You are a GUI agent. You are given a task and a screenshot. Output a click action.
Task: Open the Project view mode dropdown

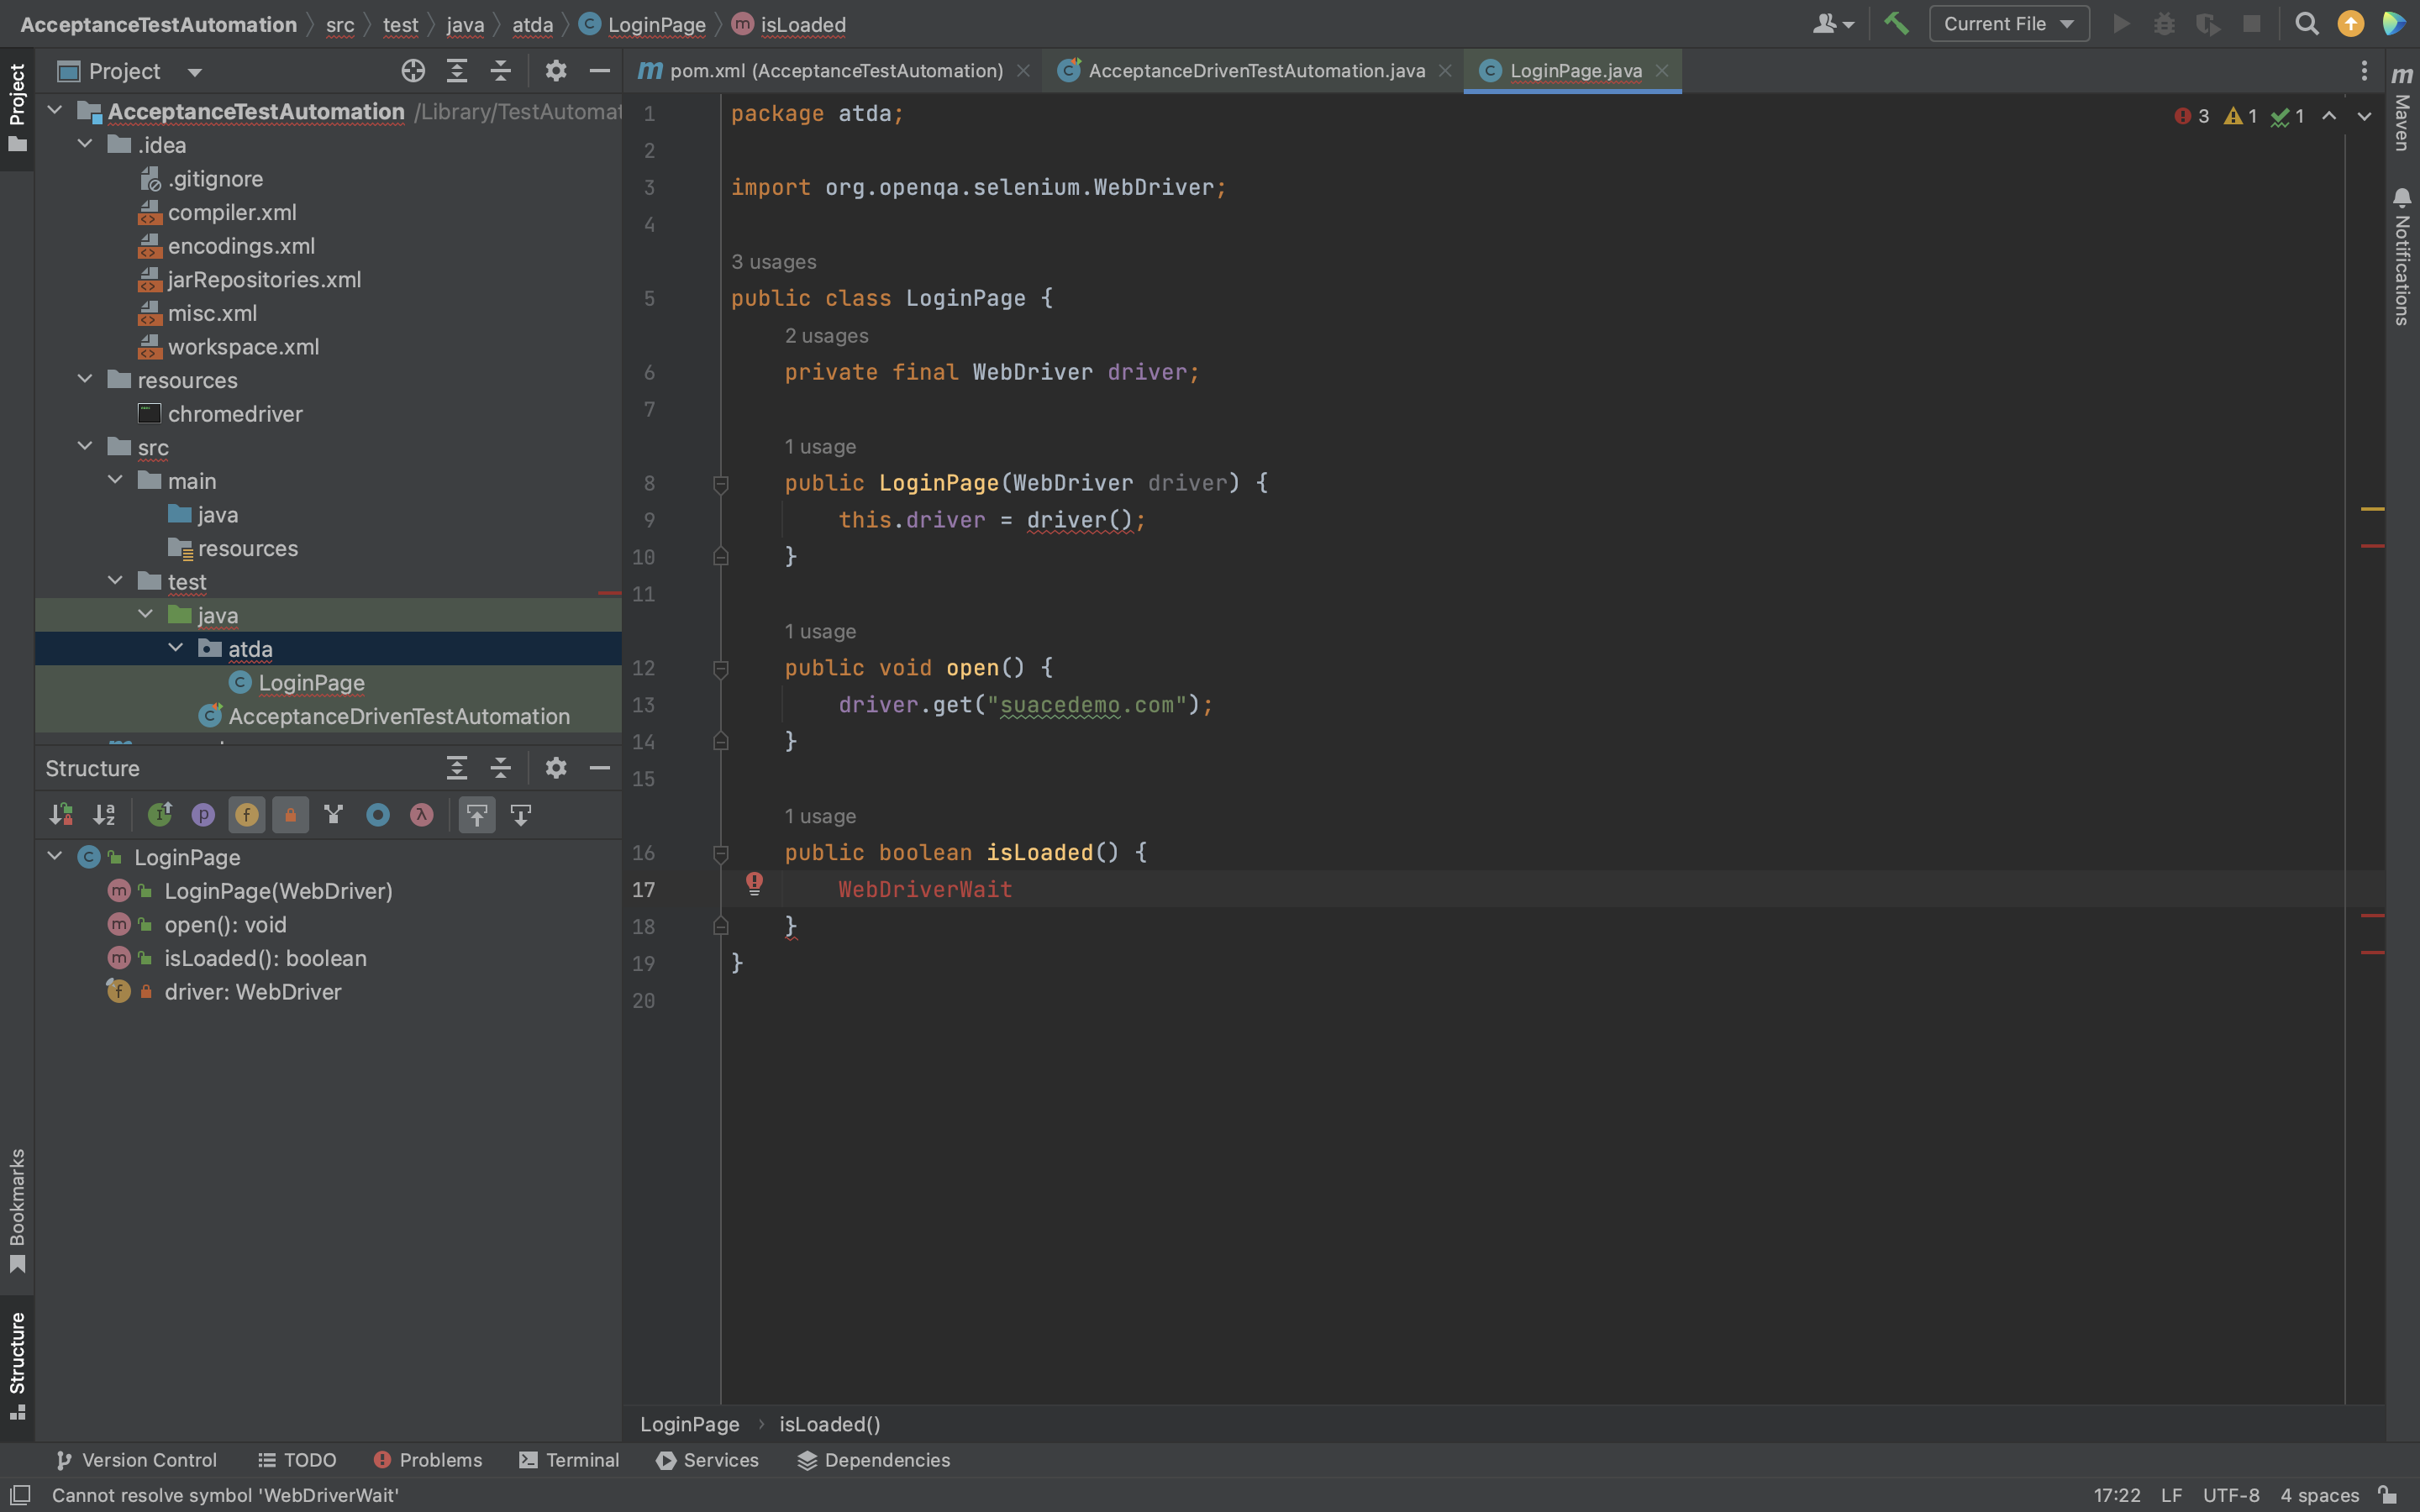tap(195, 72)
